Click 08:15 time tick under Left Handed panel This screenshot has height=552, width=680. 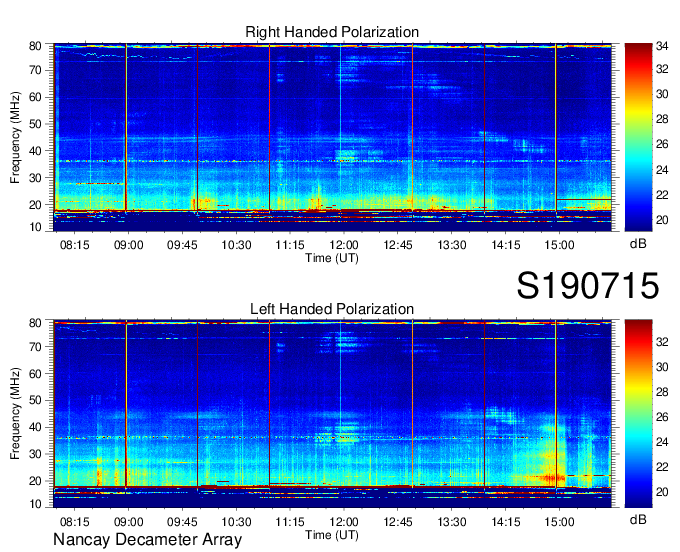tap(75, 522)
